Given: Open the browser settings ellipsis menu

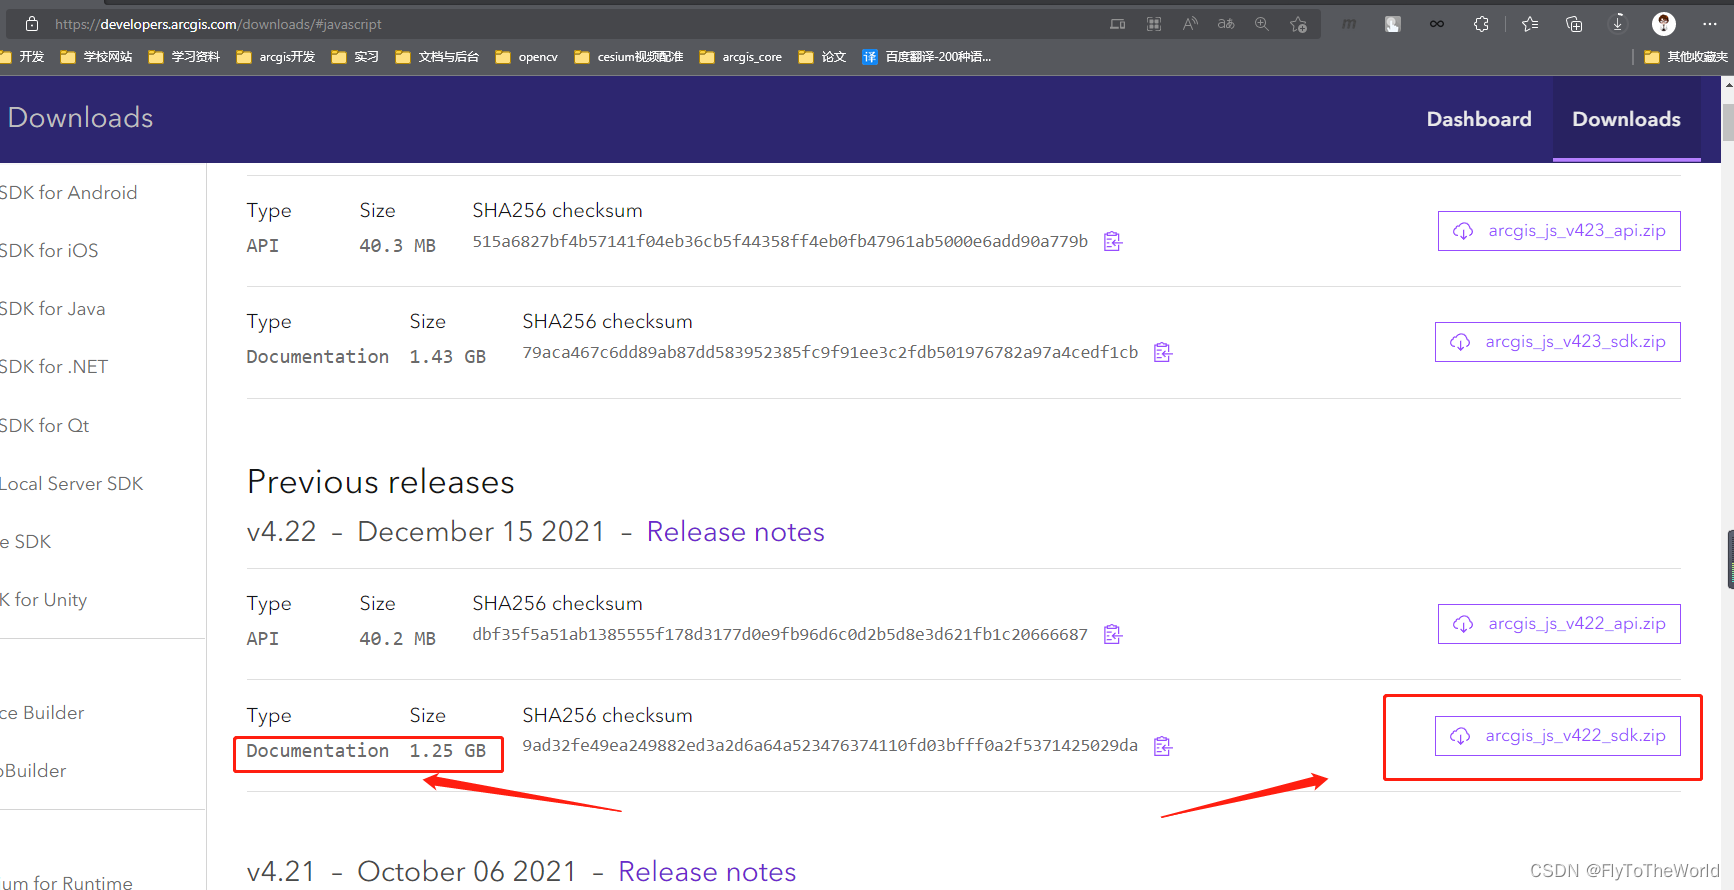Looking at the screenshot, I should click(1710, 24).
